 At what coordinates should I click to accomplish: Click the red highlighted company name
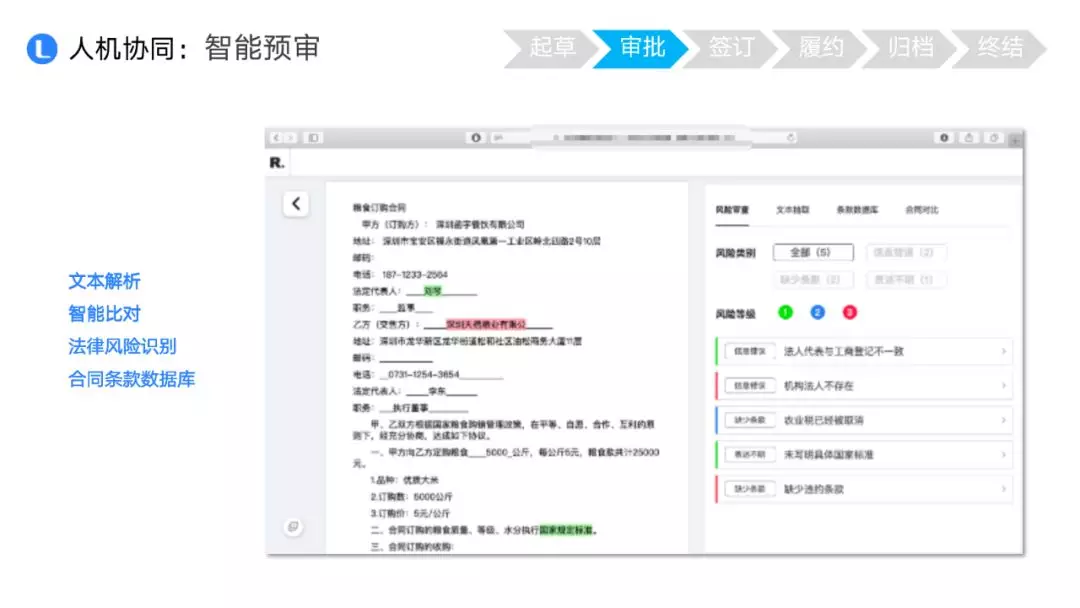pyautogui.click(x=486, y=324)
